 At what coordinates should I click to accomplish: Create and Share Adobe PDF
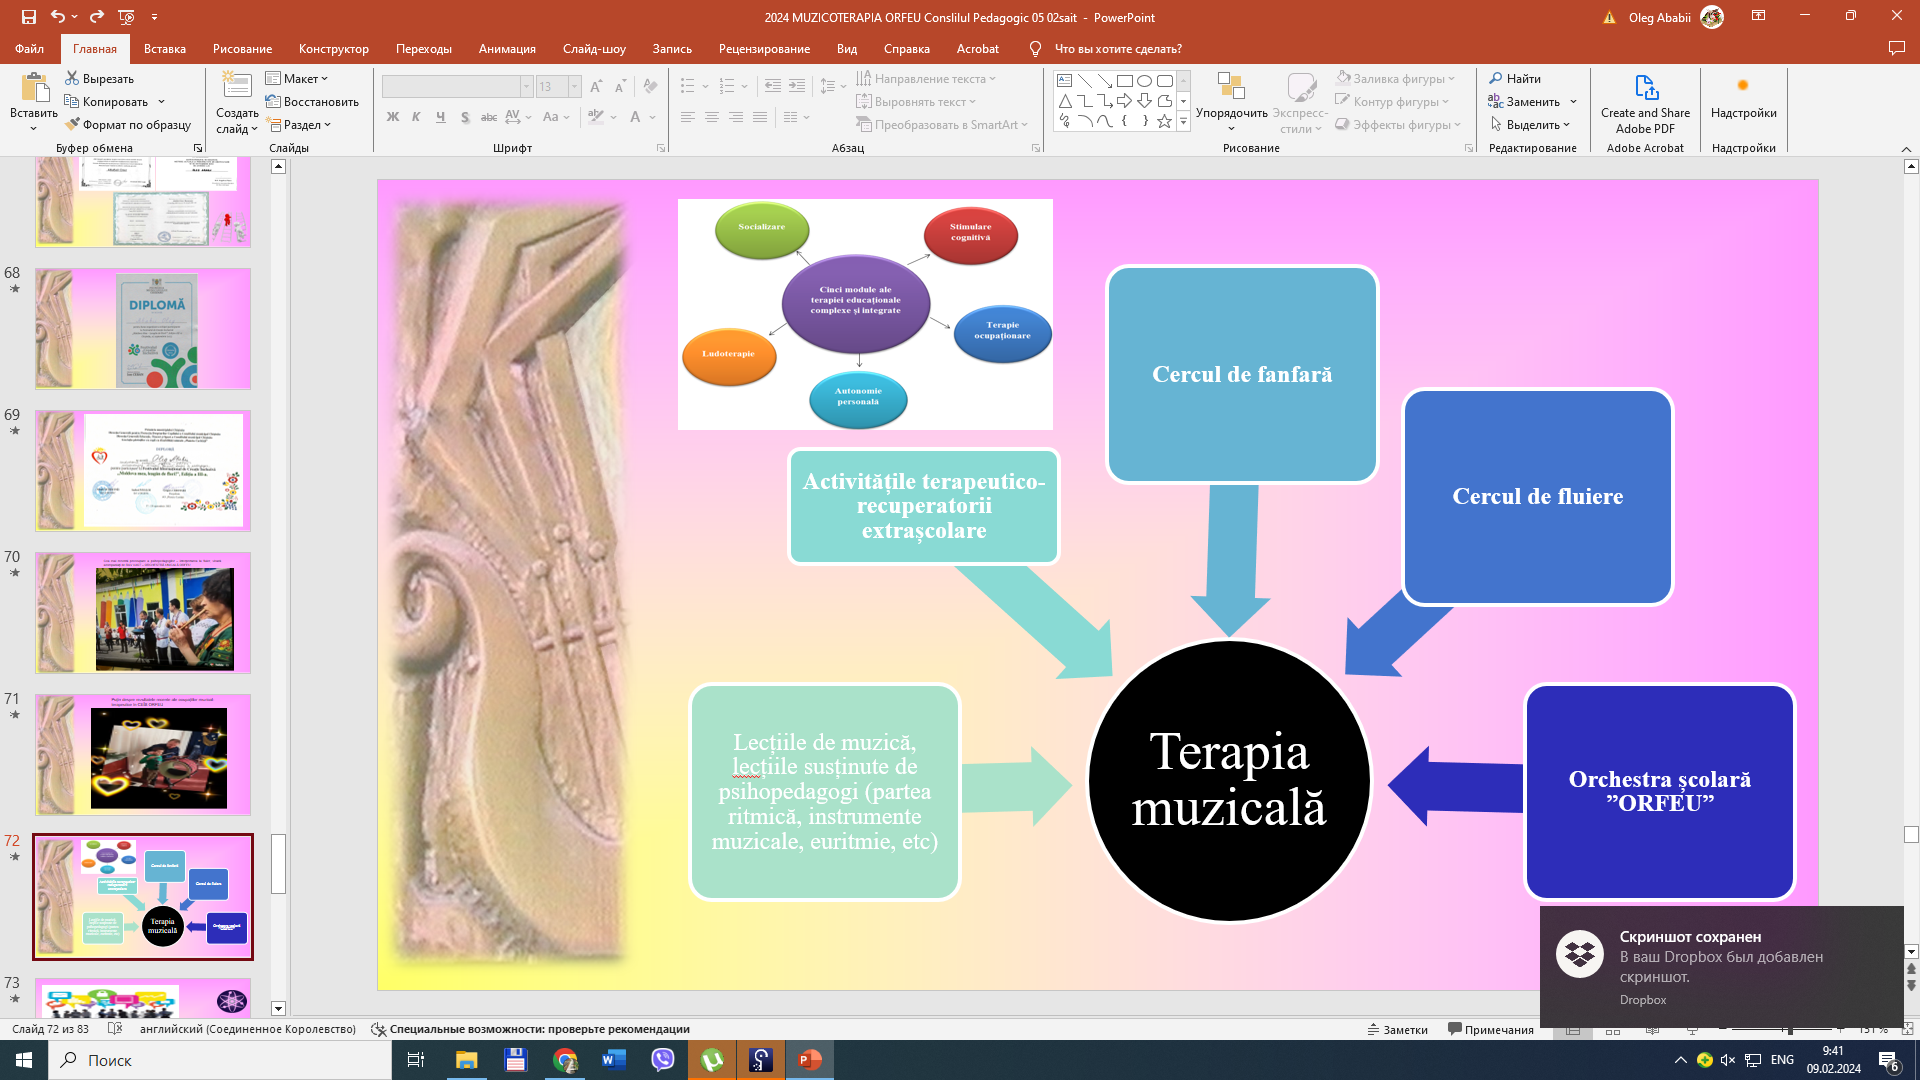coord(1645,104)
